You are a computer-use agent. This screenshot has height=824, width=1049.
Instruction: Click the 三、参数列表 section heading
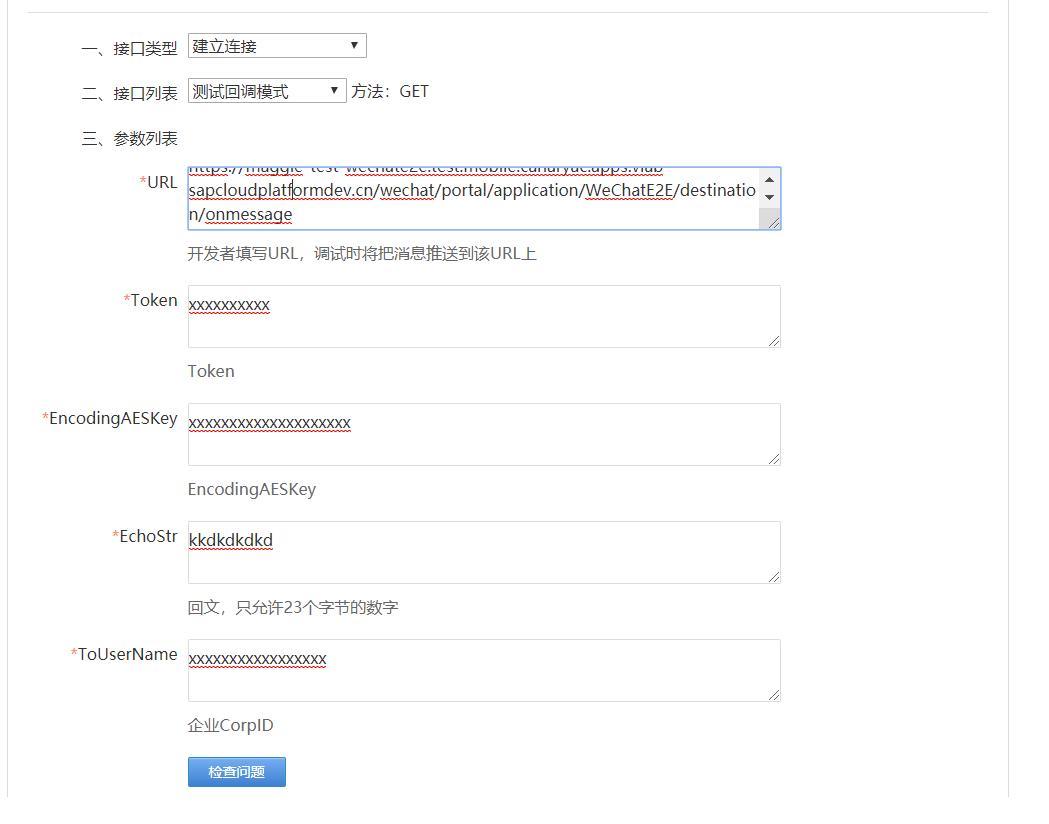coord(132,138)
